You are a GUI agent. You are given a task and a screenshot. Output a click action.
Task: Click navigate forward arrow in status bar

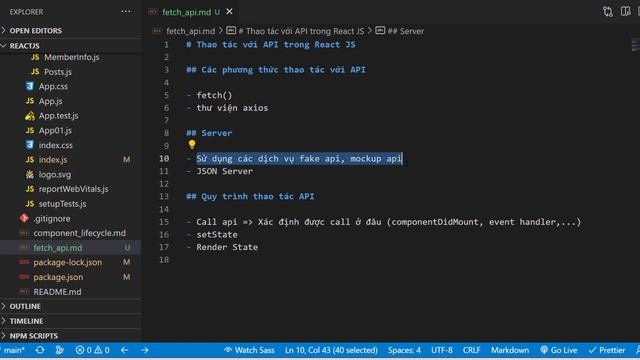tap(144, 350)
